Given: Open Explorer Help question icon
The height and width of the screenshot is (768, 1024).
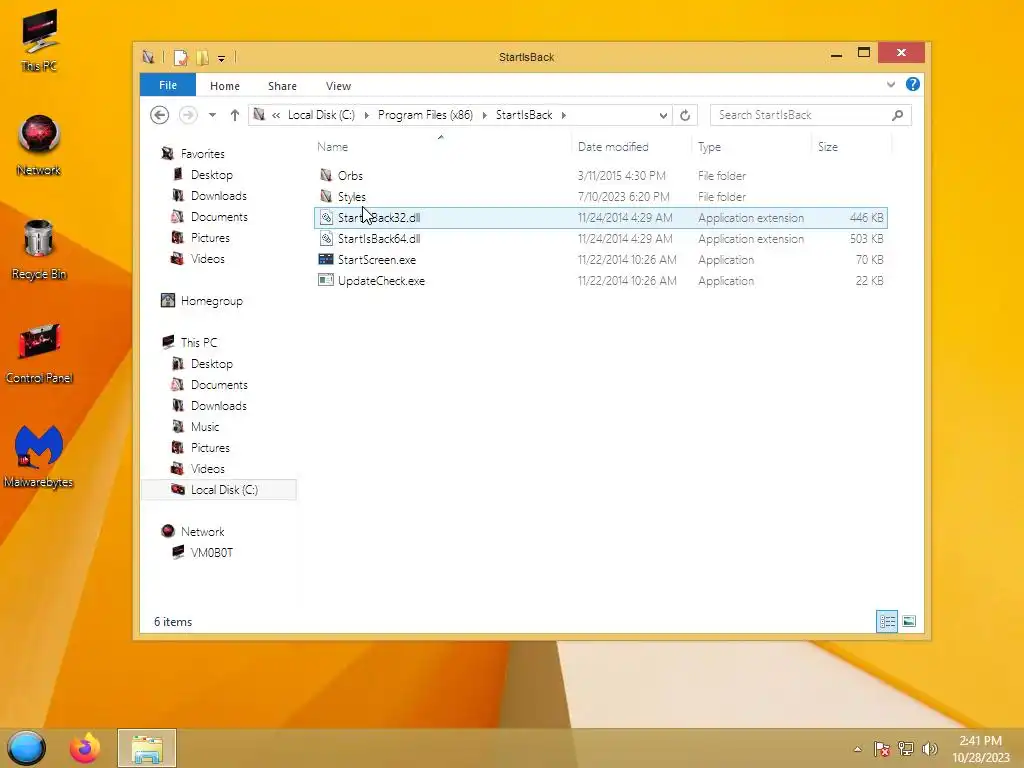Looking at the screenshot, I should [913, 84].
